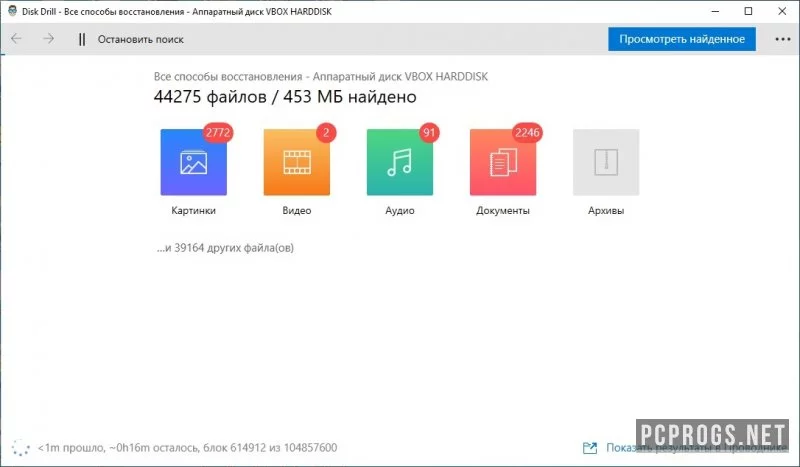Click the Disk Drill app icon in title bar
This screenshot has width=800, height=467.
13,11
